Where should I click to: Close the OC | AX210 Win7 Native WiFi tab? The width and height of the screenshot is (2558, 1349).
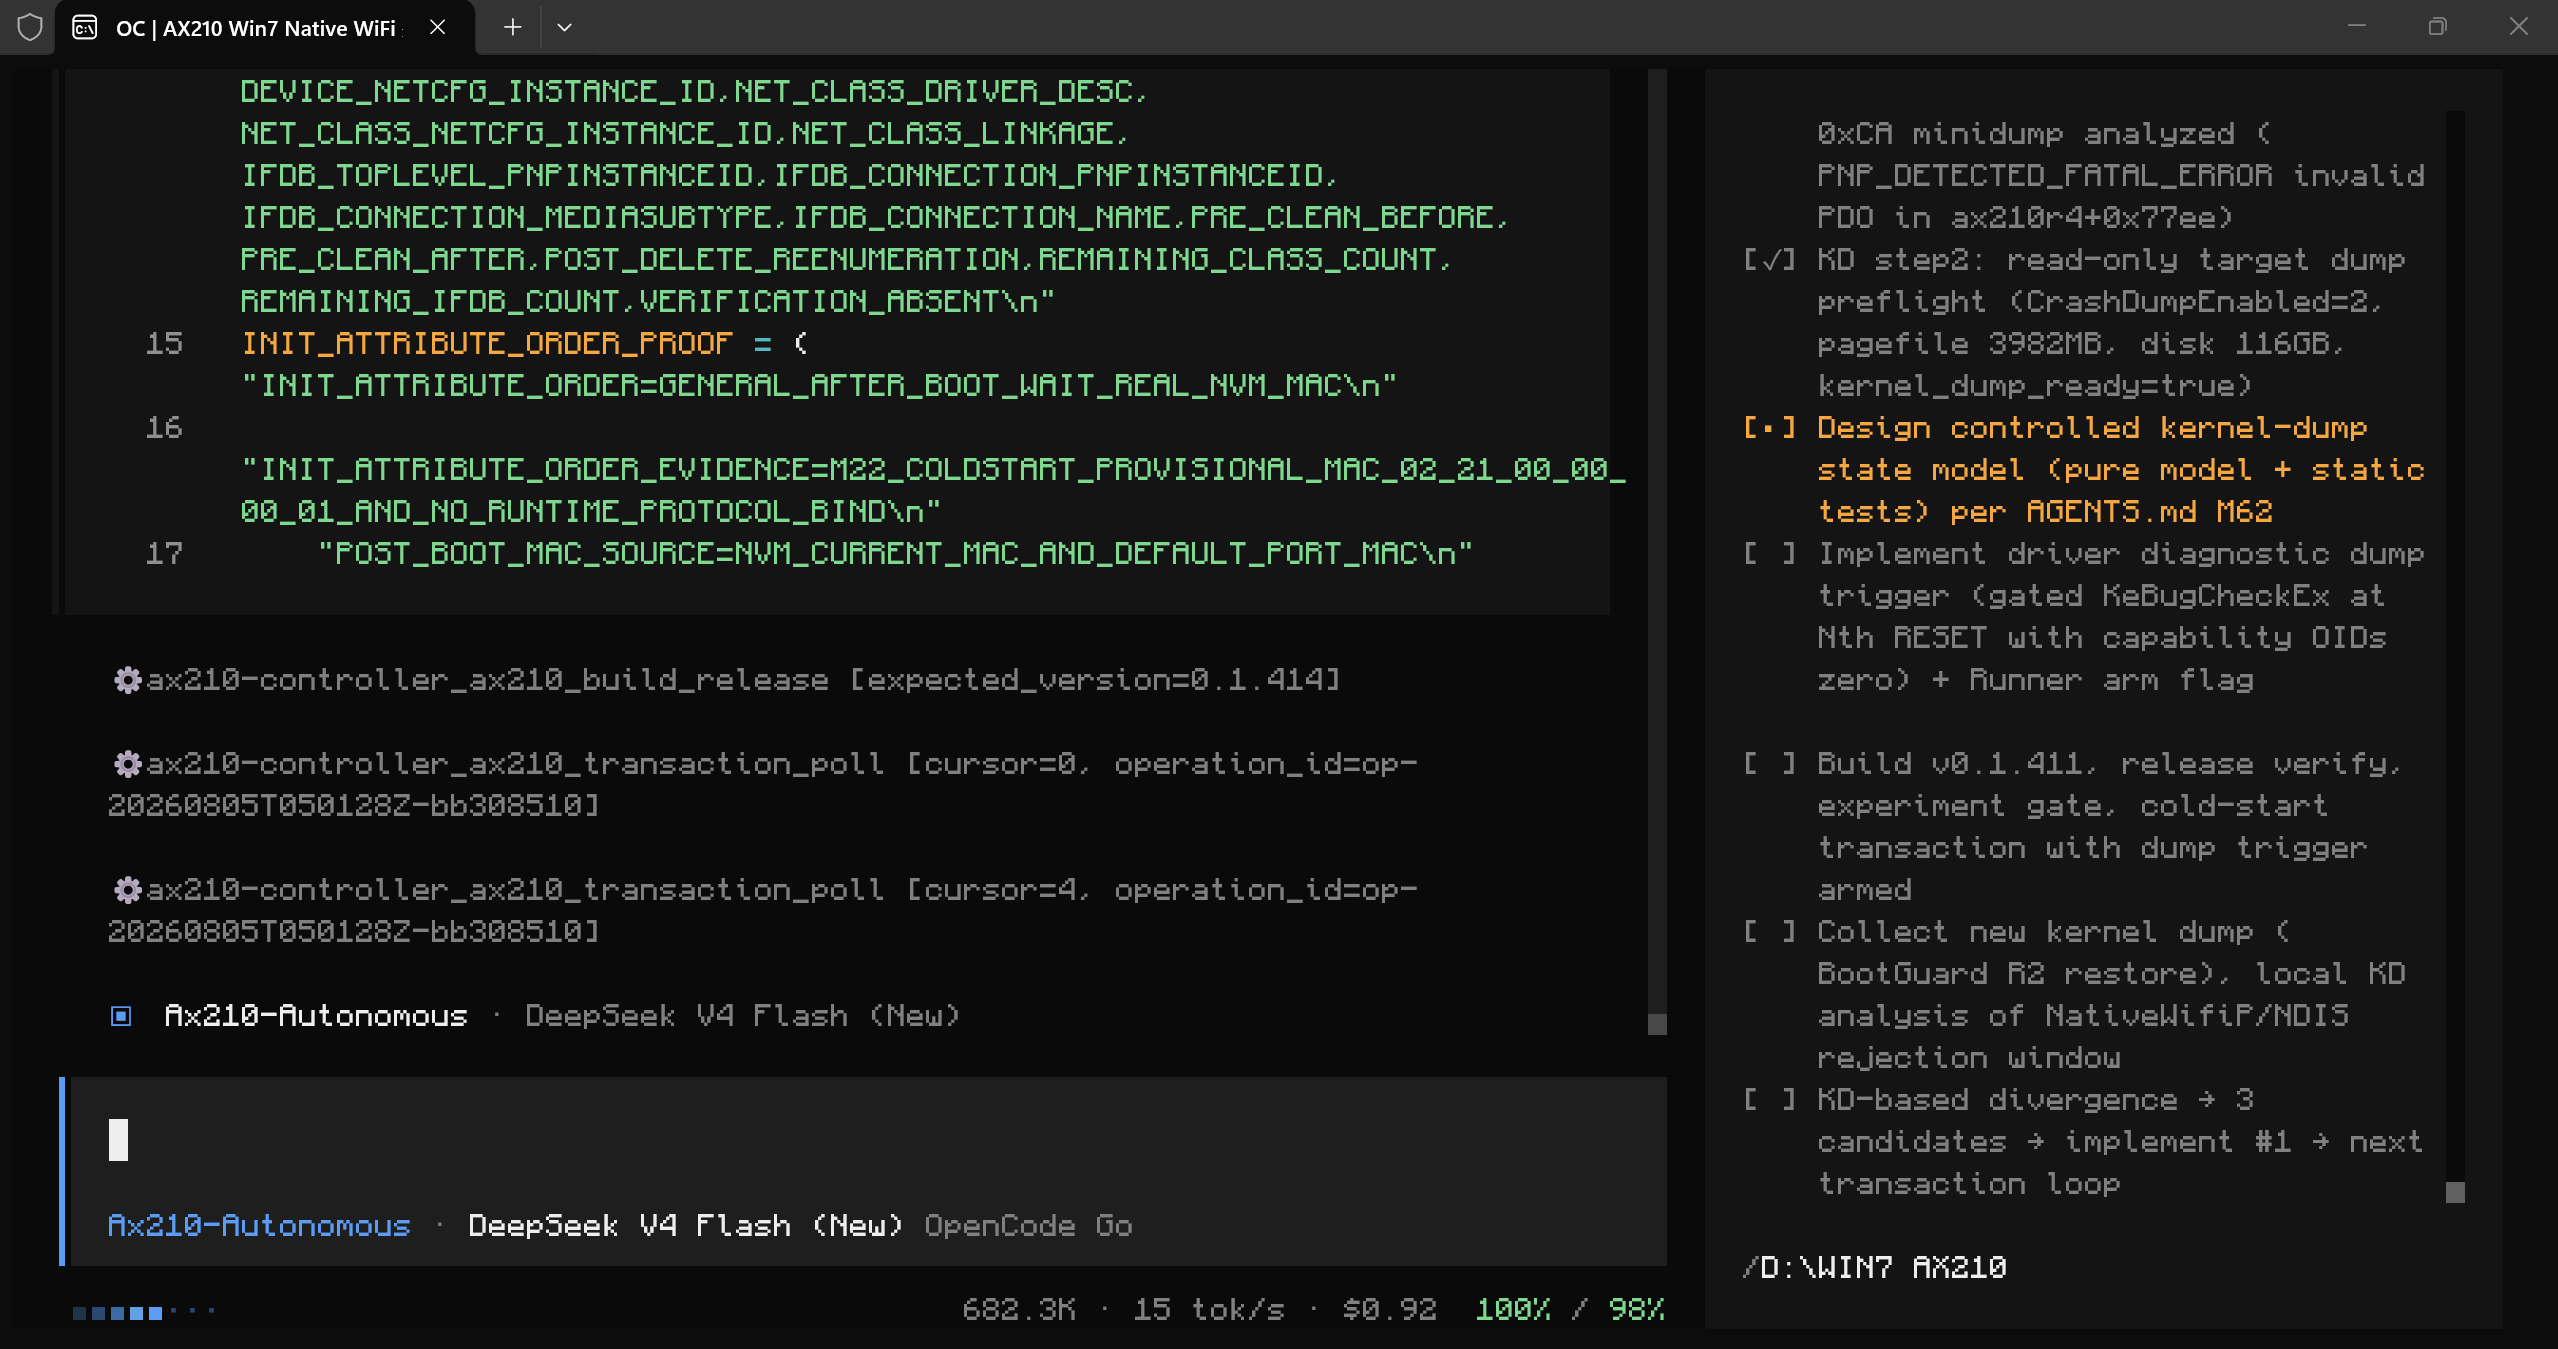[437, 27]
